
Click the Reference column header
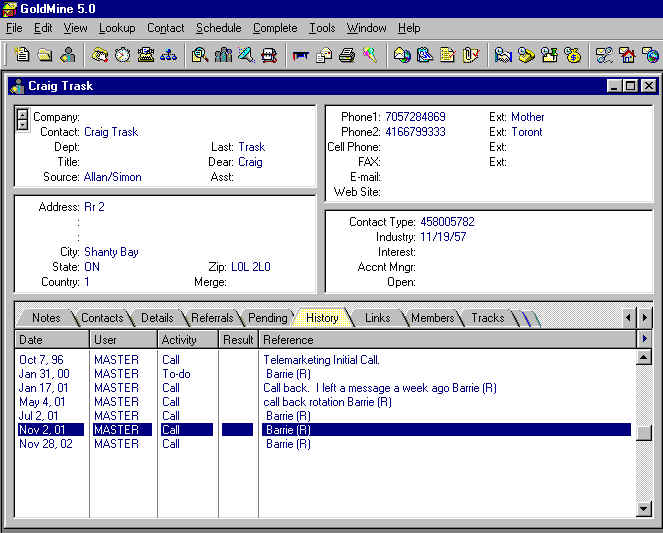[x=447, y=340]
